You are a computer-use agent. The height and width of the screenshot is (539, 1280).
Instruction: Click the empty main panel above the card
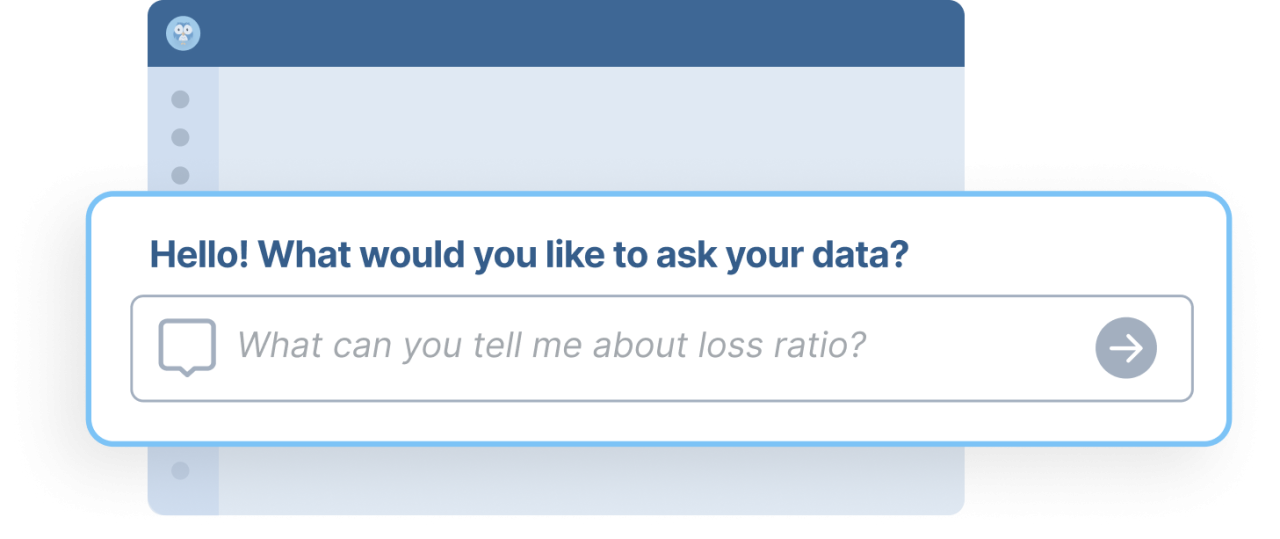click(590, 128)
